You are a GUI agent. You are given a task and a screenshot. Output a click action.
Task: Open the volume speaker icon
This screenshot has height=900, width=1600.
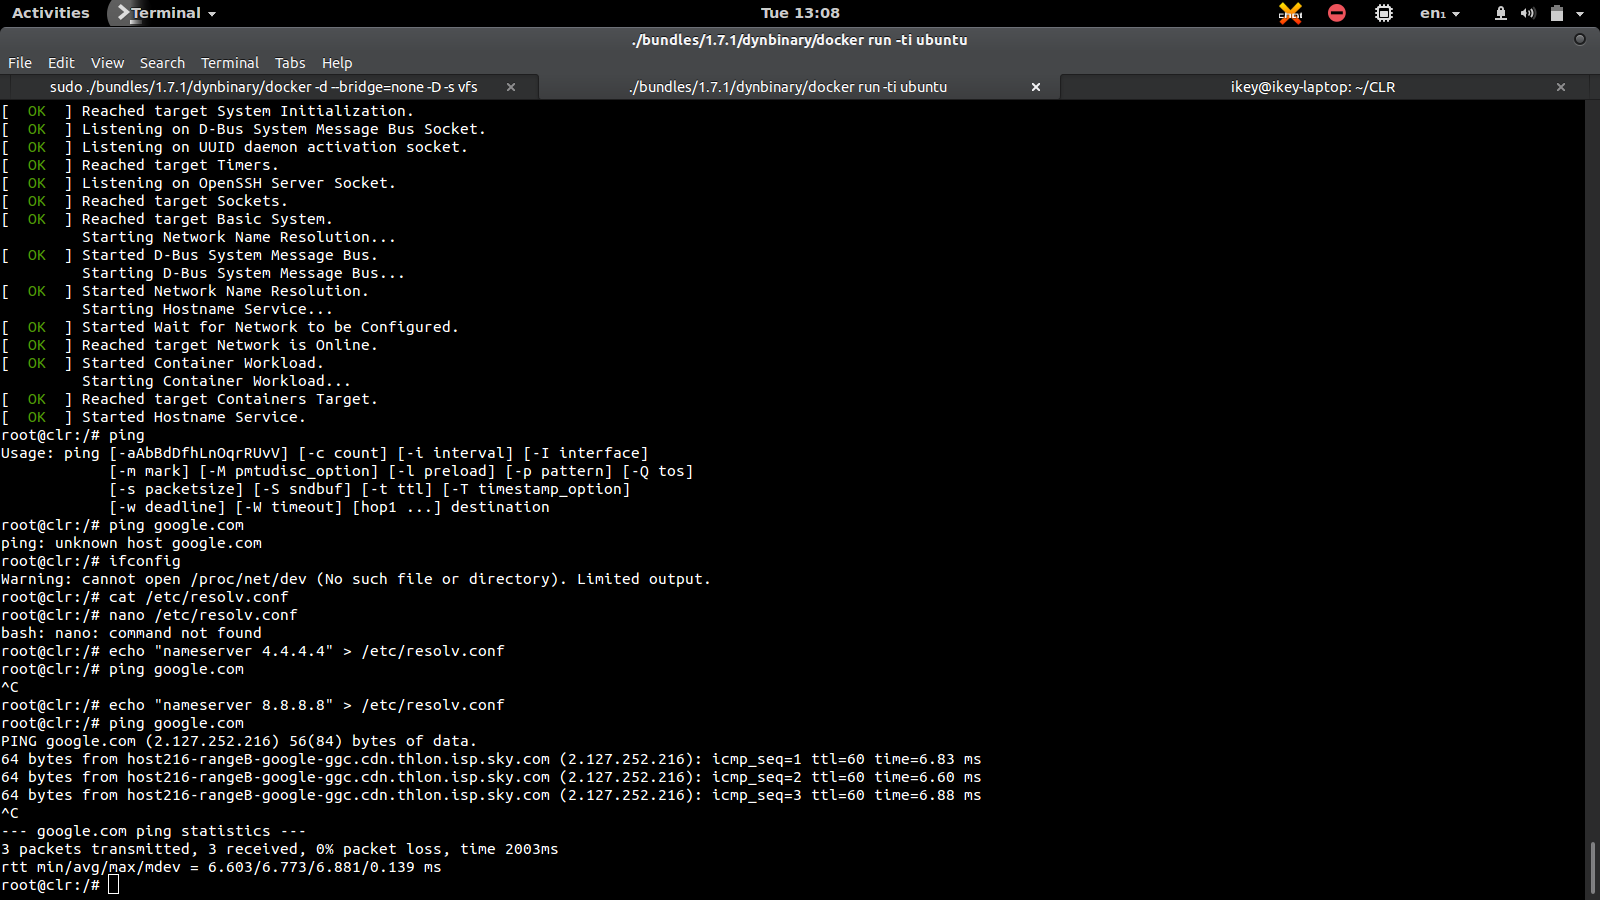[1528, 13]
